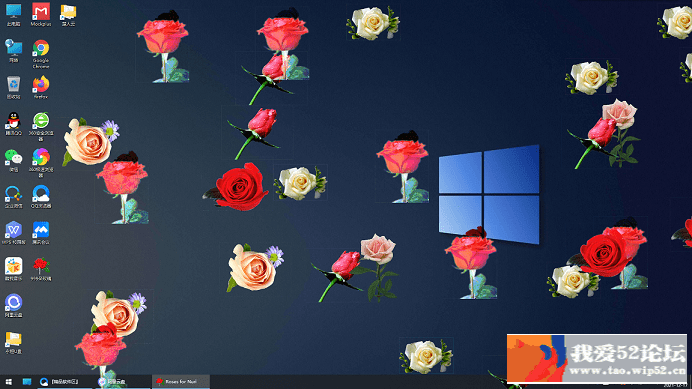Select the red rose app desktop shortcut
Viewport: 692px width, 389px height.
[x=41, y=270]
